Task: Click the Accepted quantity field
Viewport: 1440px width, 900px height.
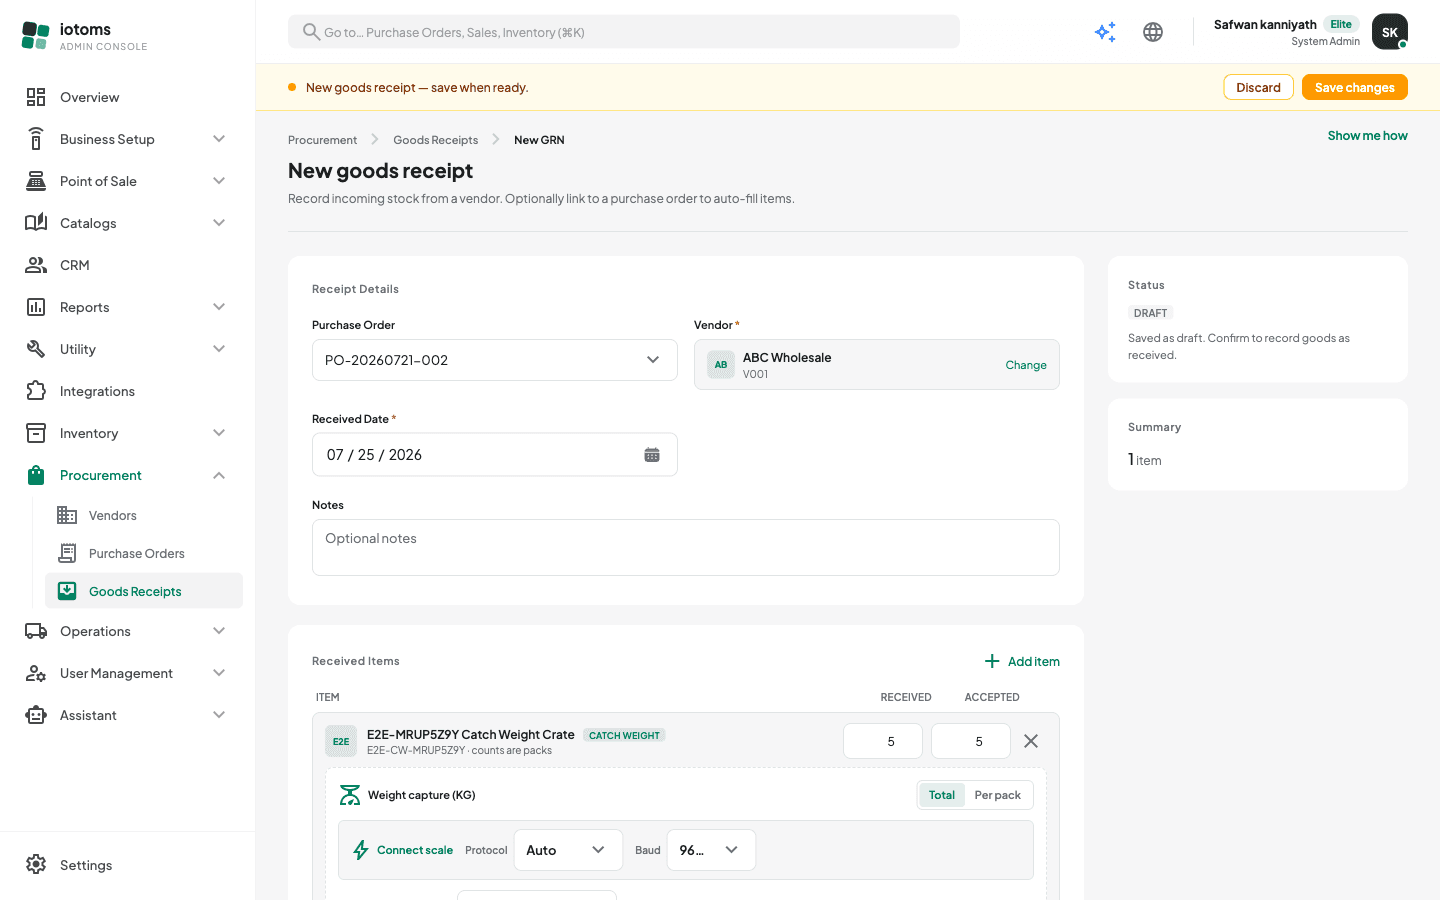Action: [971, 741]
